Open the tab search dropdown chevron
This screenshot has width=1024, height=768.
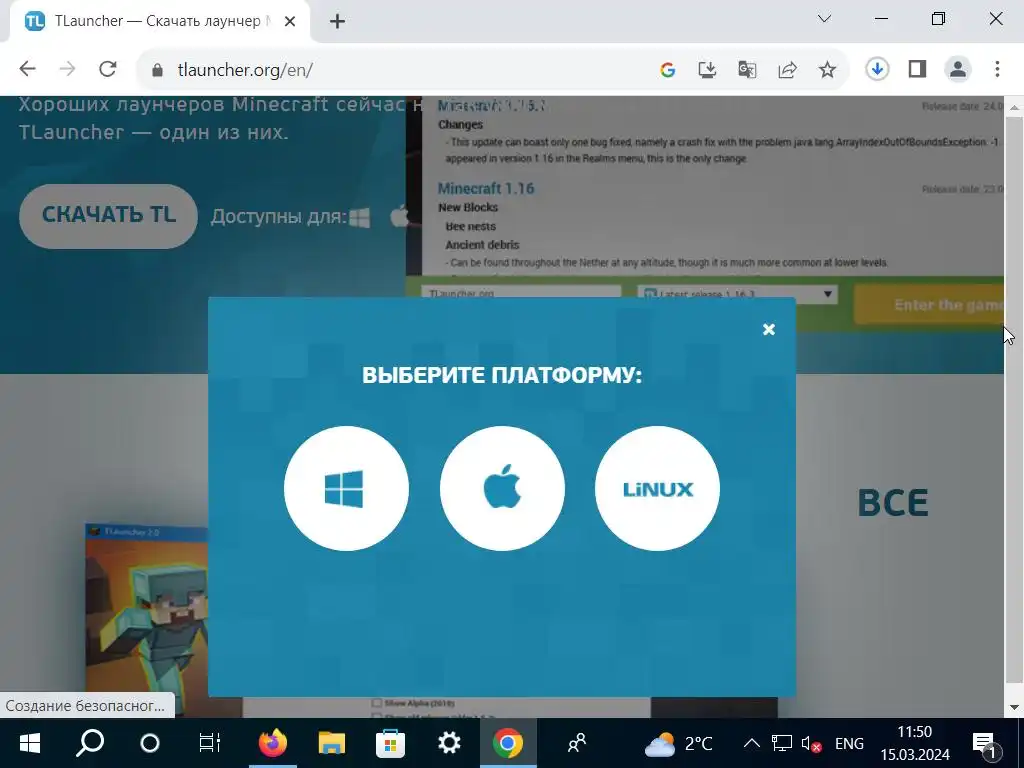click(x=825, y=19)
